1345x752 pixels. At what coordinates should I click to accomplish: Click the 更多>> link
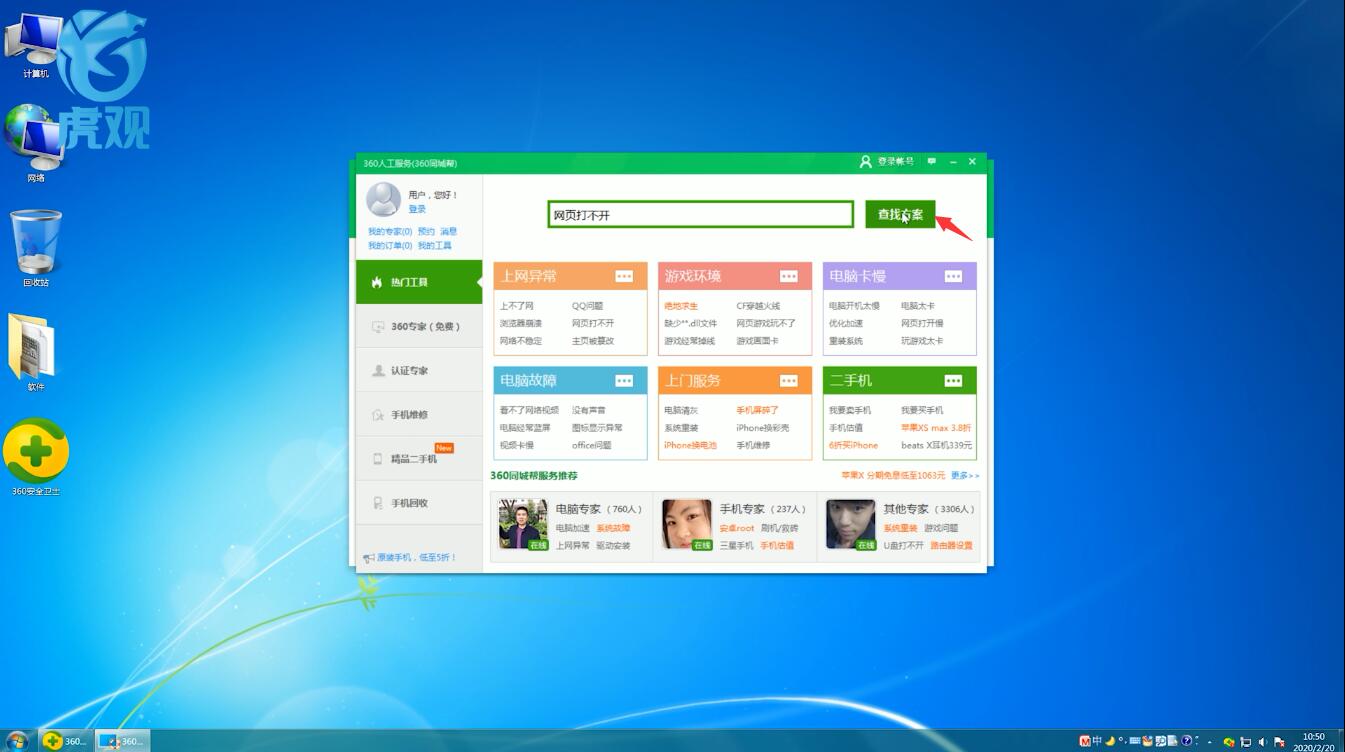(965, 475)
